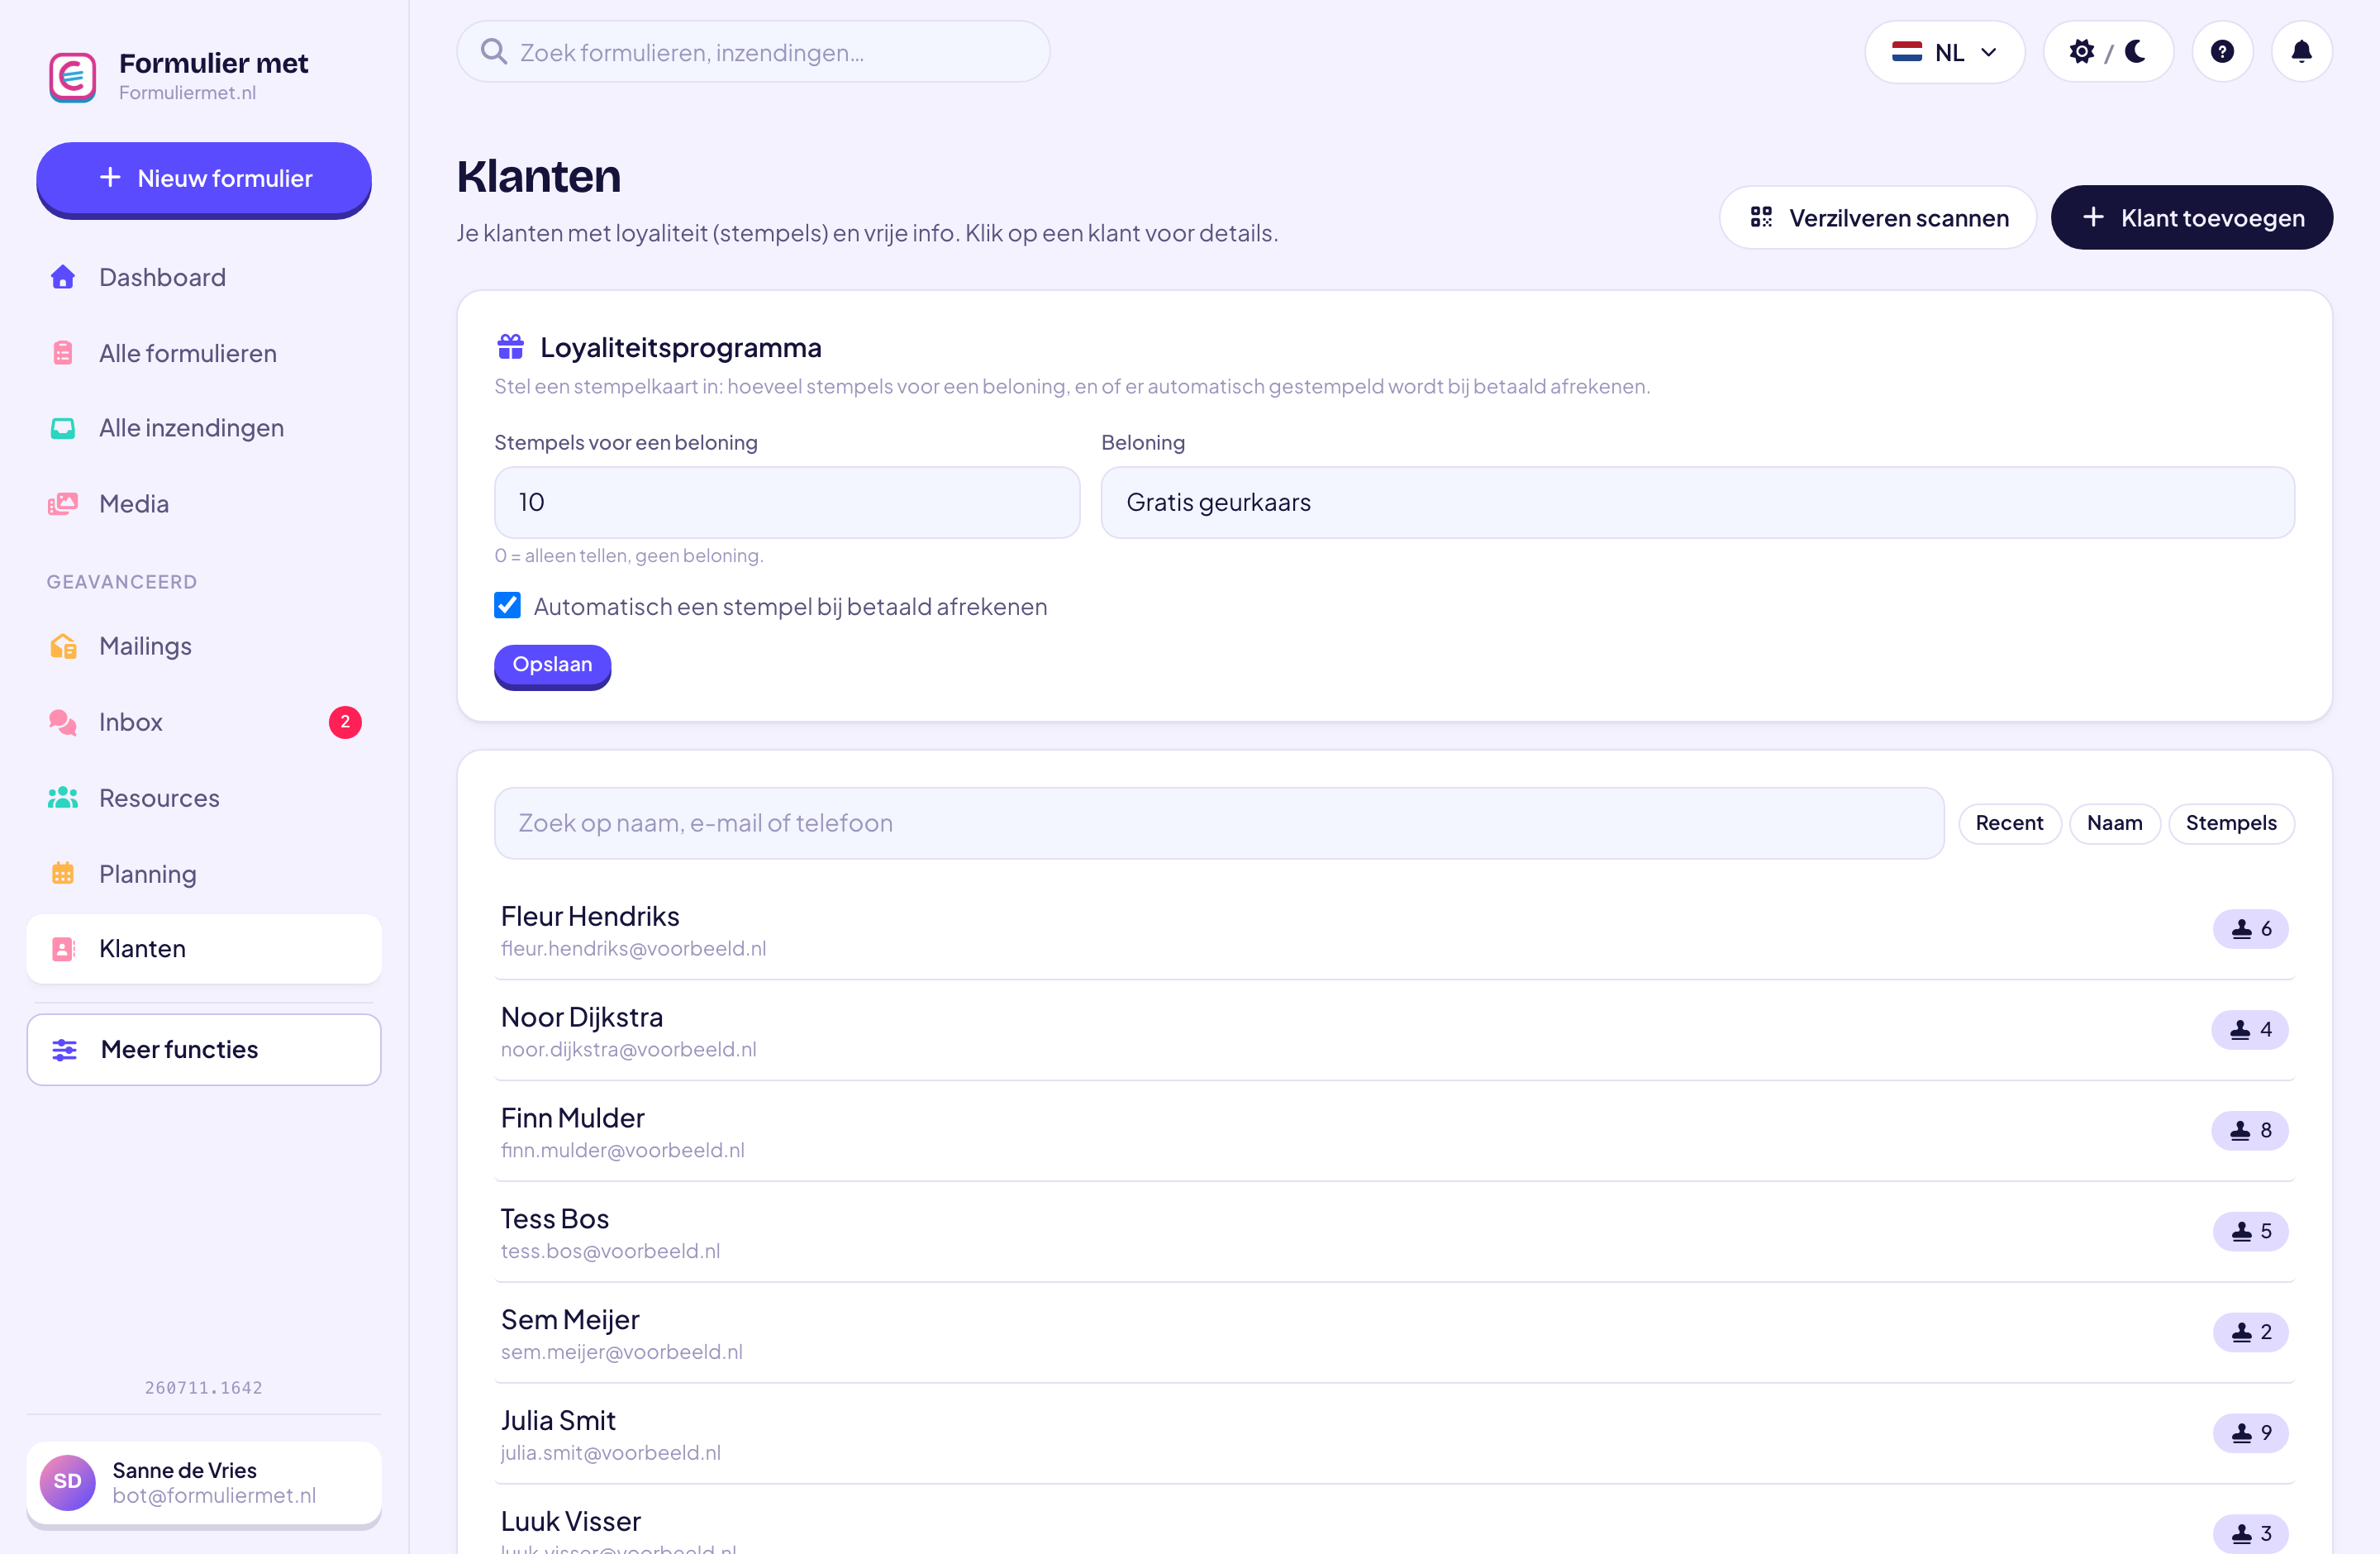Sort customers by Stempels
Screen dimensions: 2380x1554
coord(2231,823)
